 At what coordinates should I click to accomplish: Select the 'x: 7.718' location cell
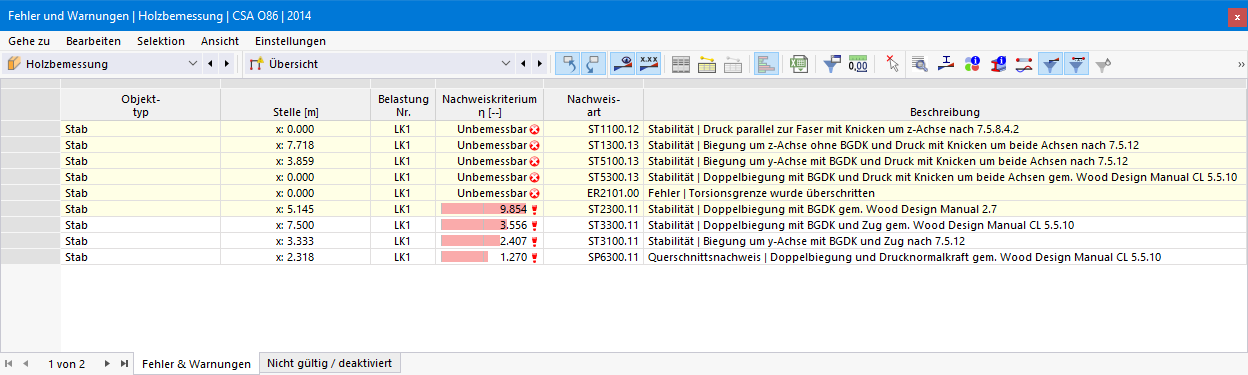pyautogui.click(x=295, y=145)
